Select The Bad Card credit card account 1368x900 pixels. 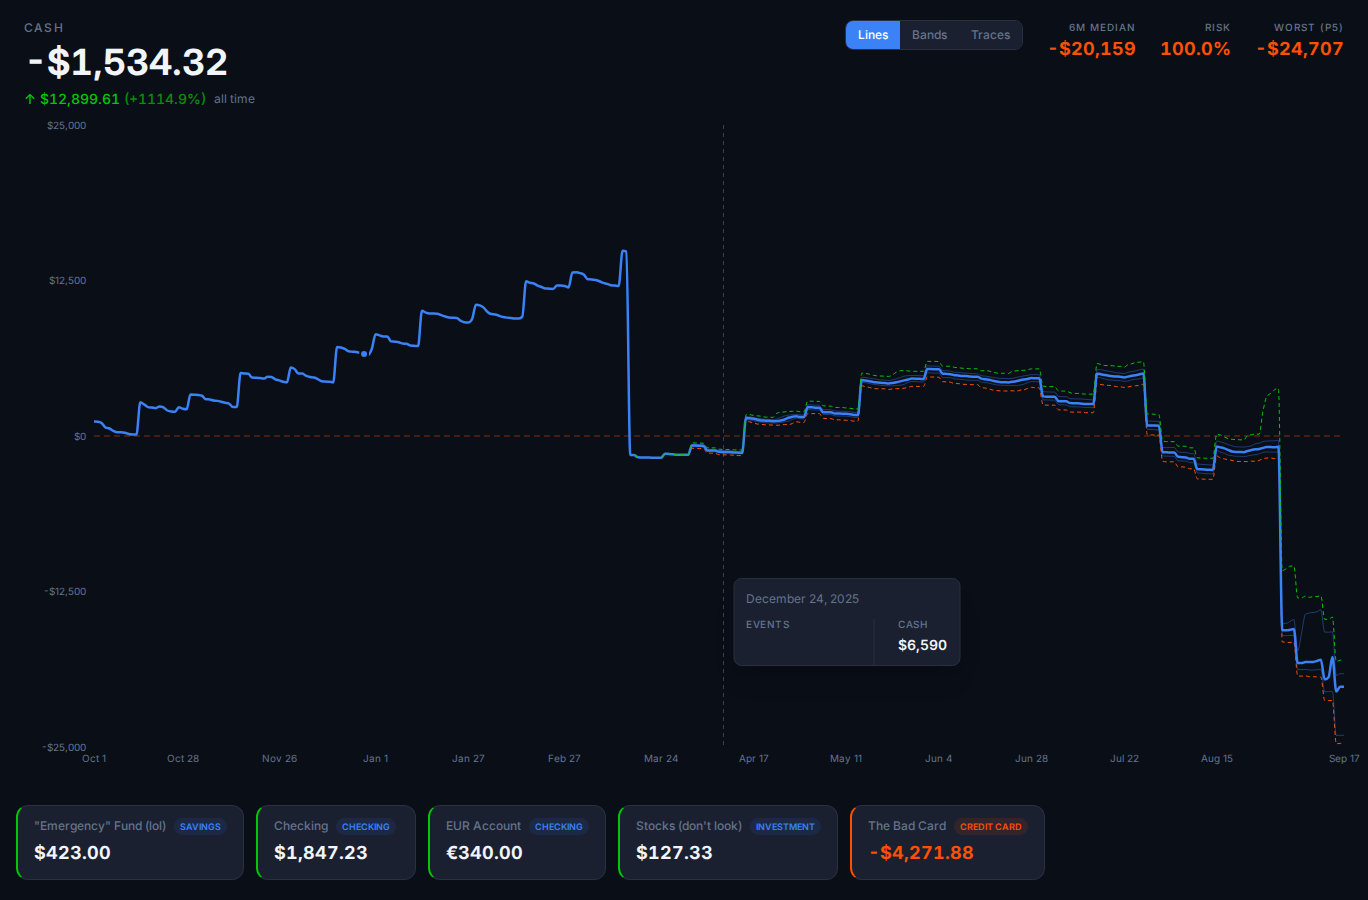(x=946, y=842)
